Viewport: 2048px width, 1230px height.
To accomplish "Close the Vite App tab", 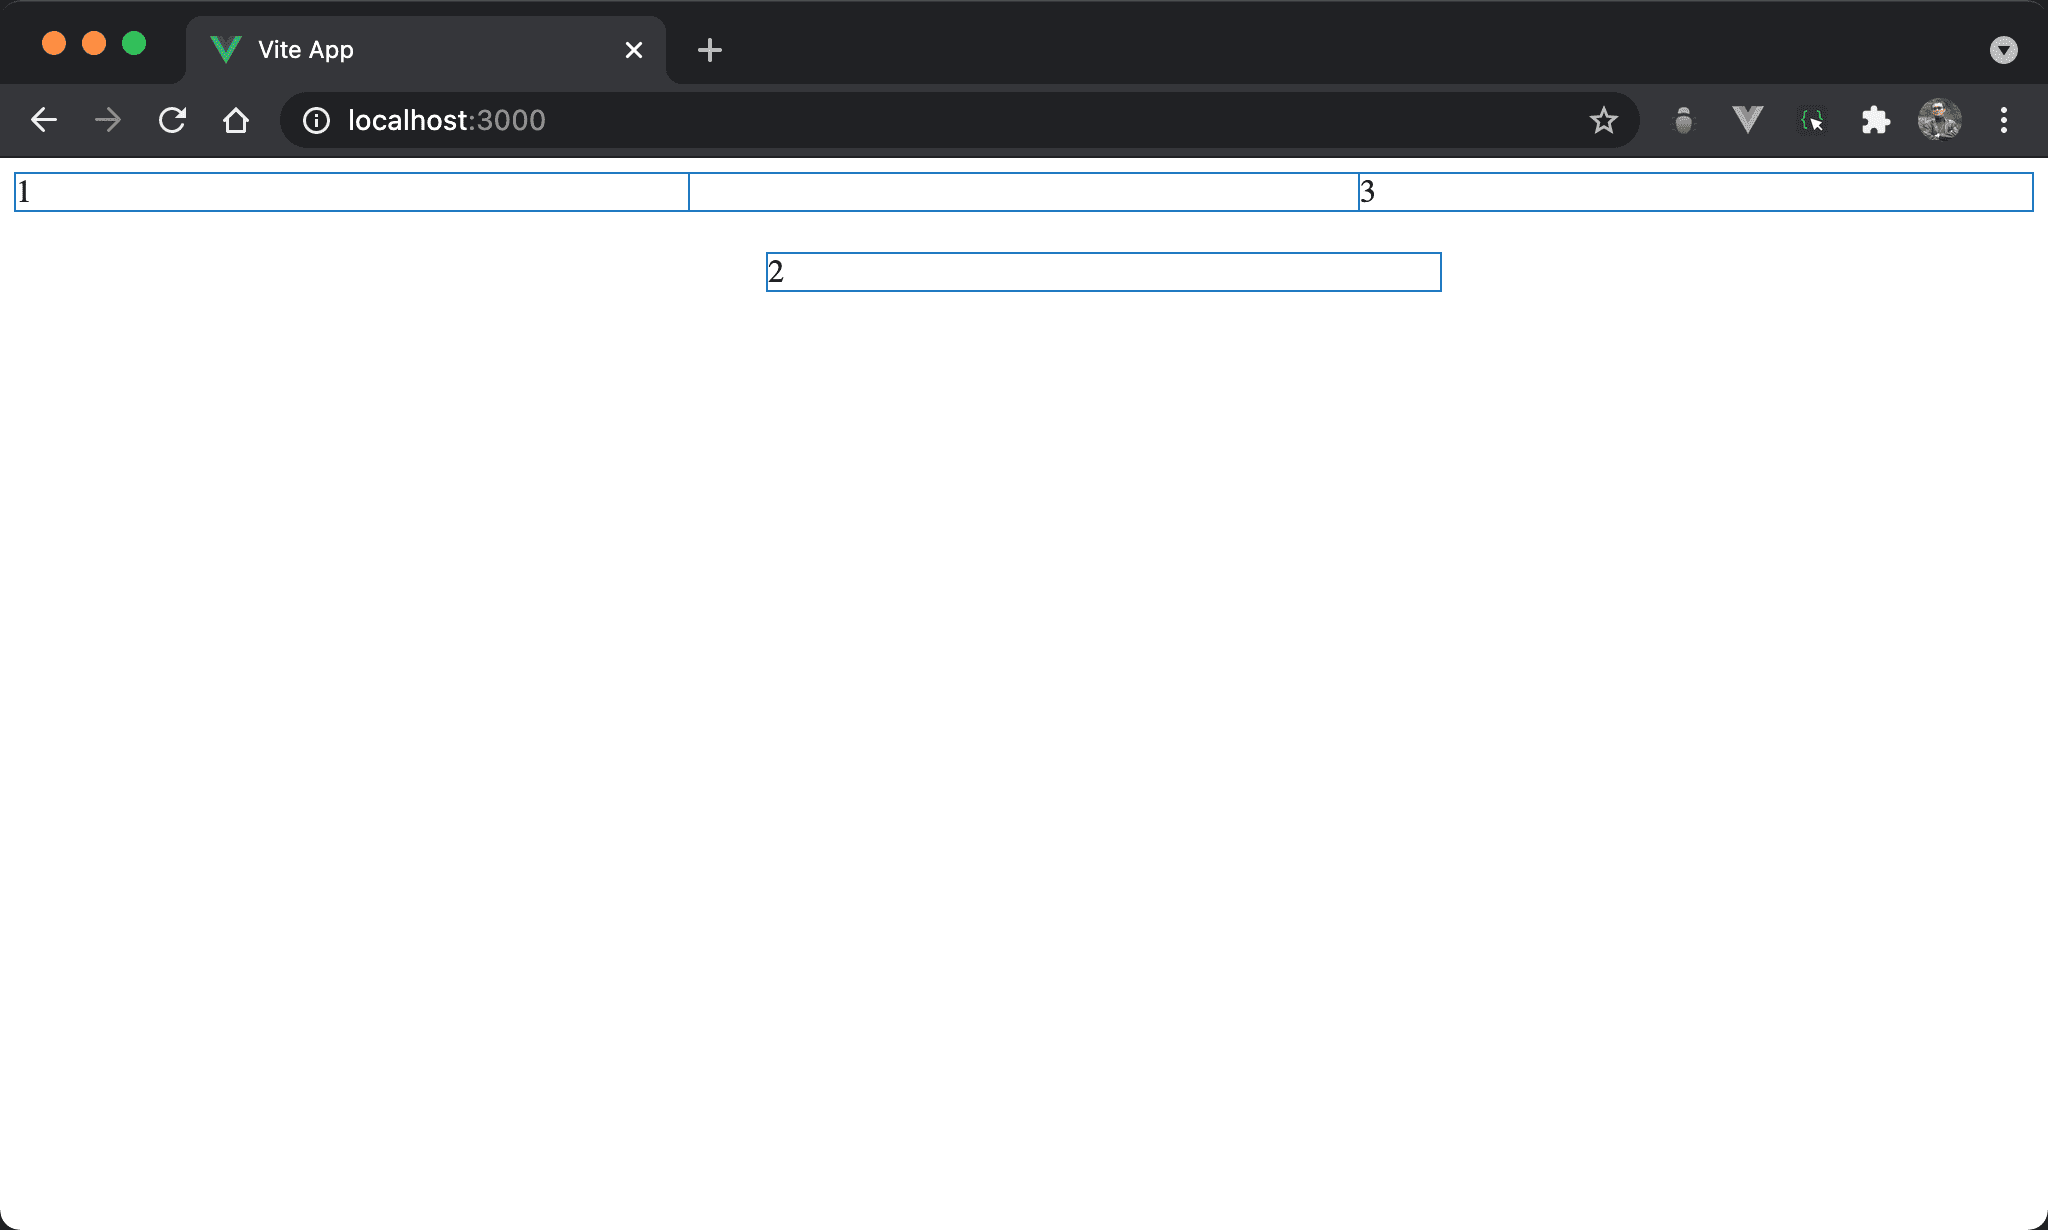I will coord(633,50).
